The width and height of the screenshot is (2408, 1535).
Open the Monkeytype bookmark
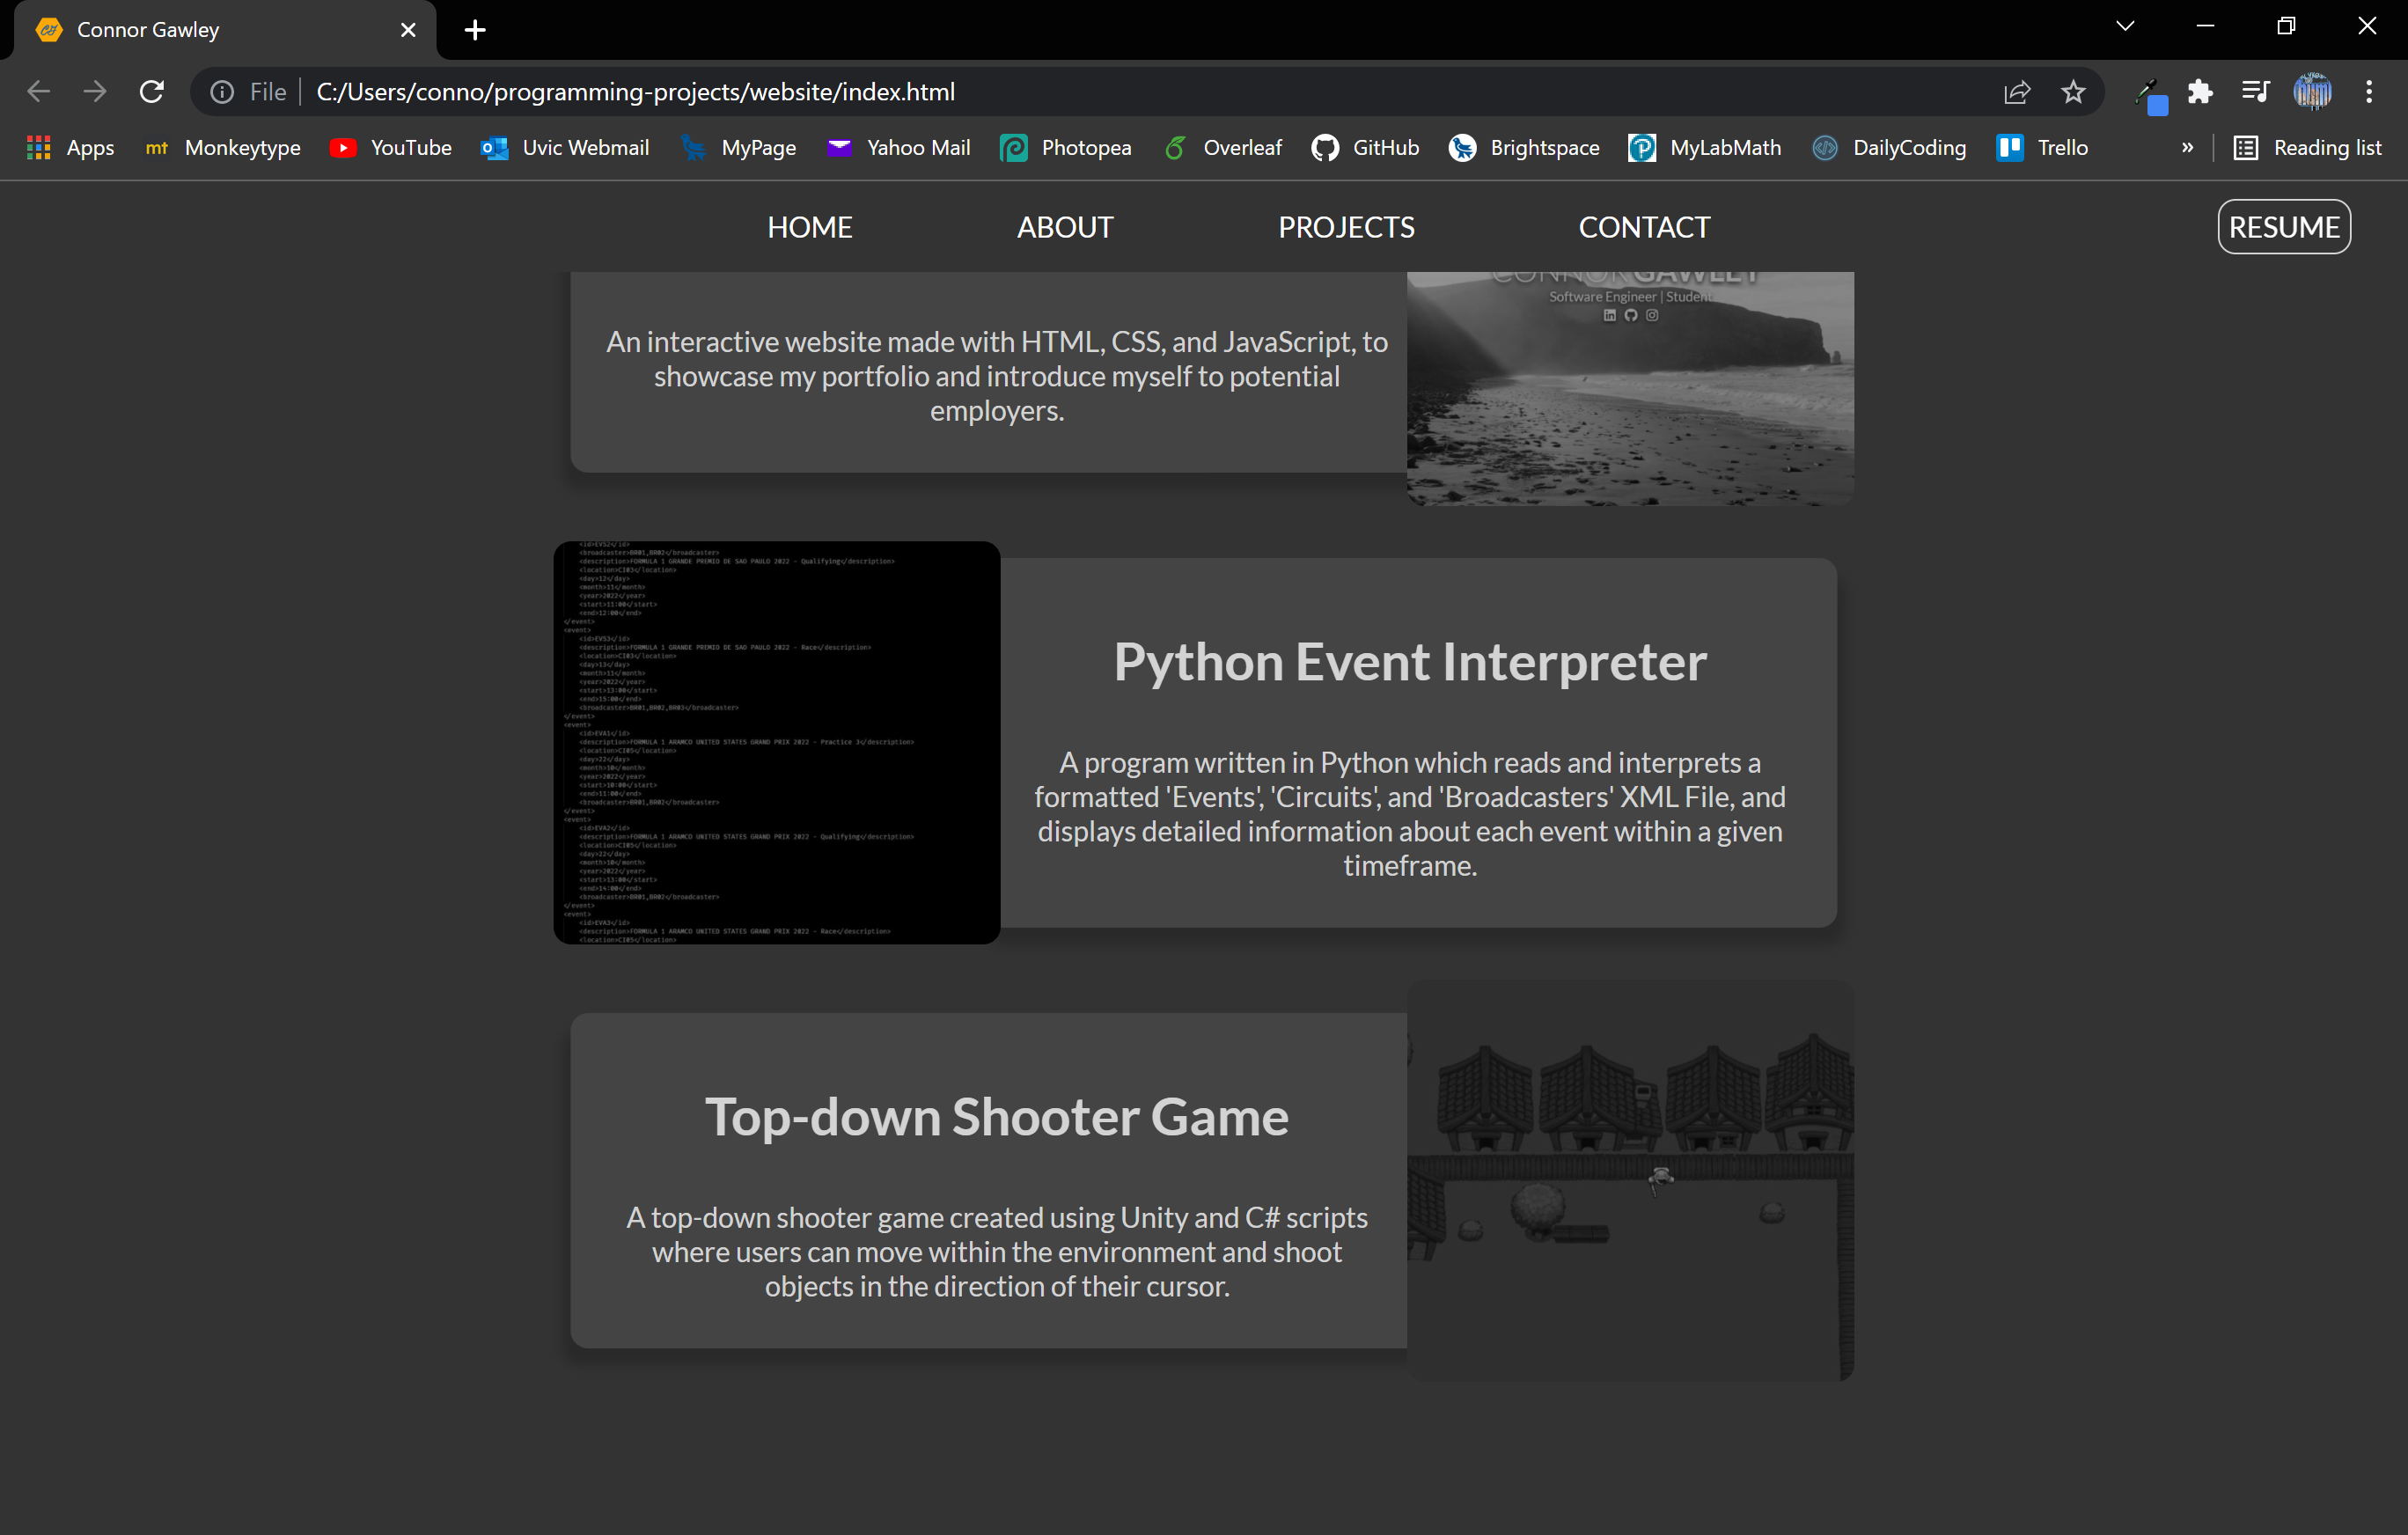click(x=223, y=148)
